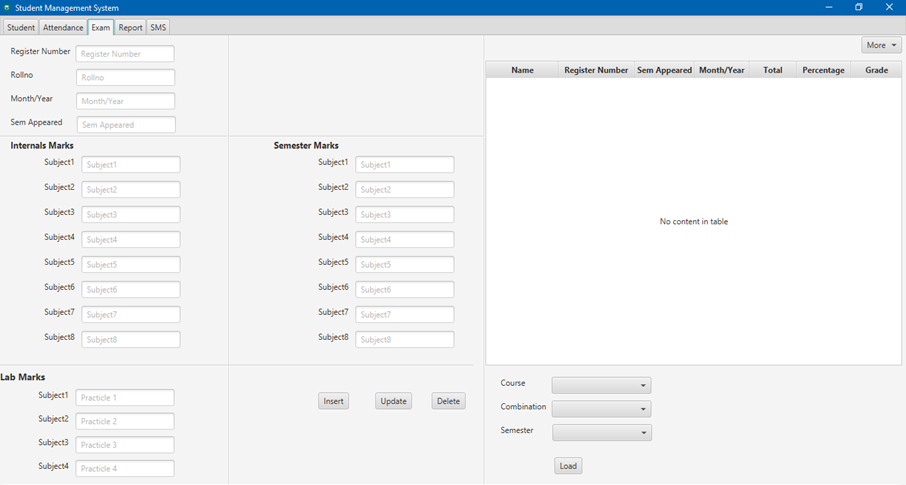Click the Update button
The height and width of the screenshot is (485, 906).
click(x=393, y=401)
